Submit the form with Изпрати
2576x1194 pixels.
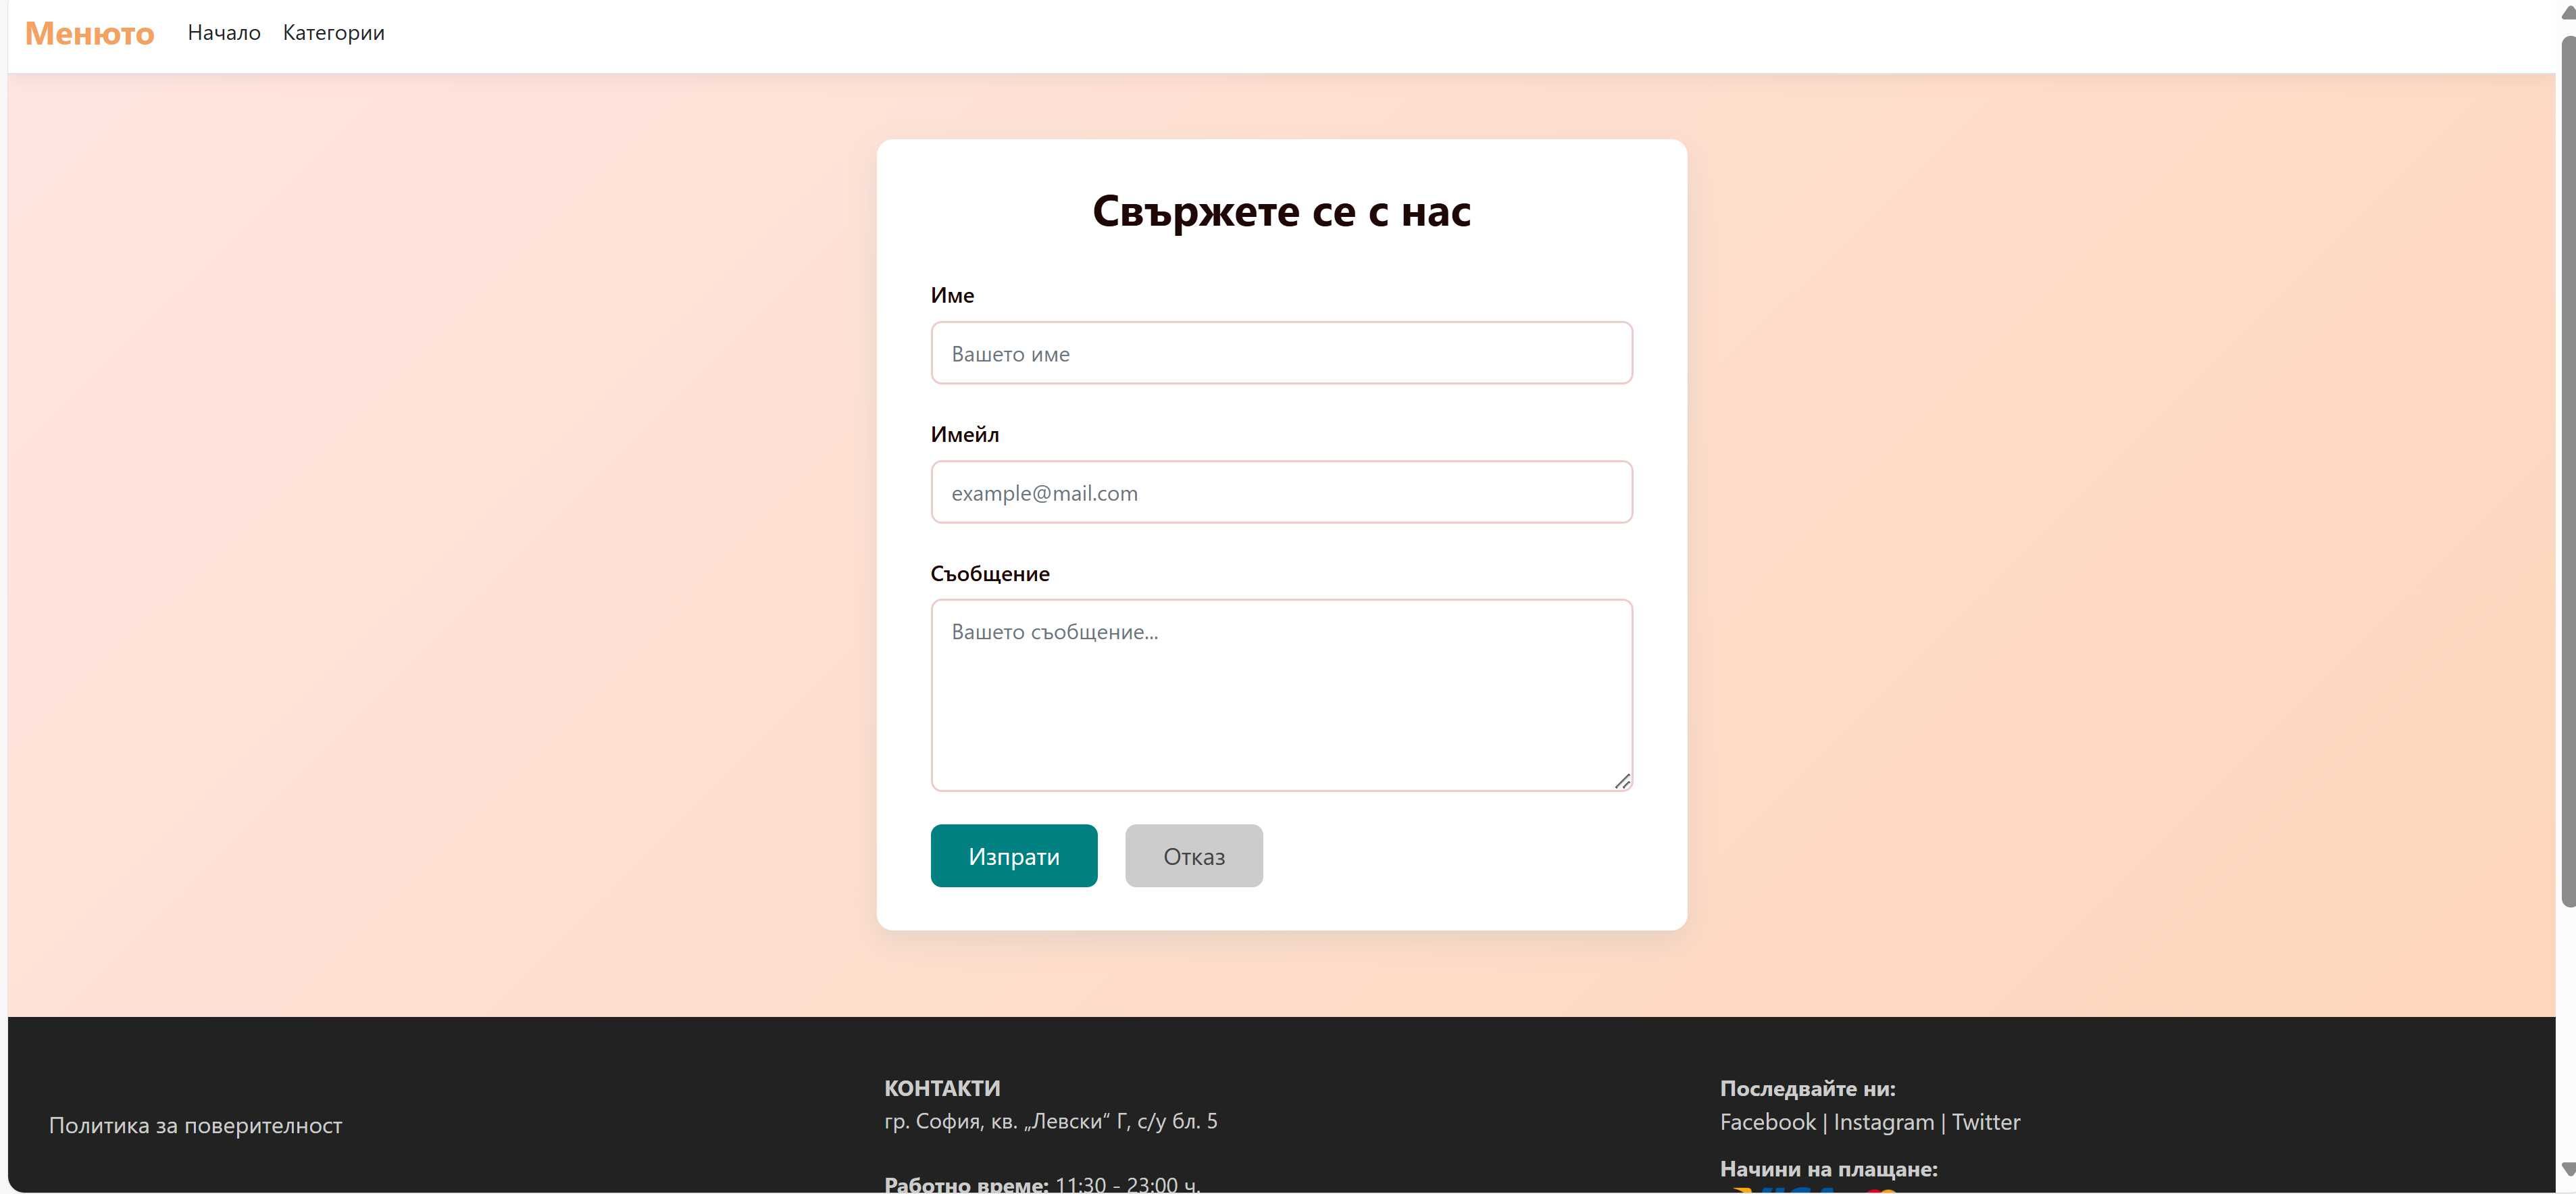(x=1014, y=856)
